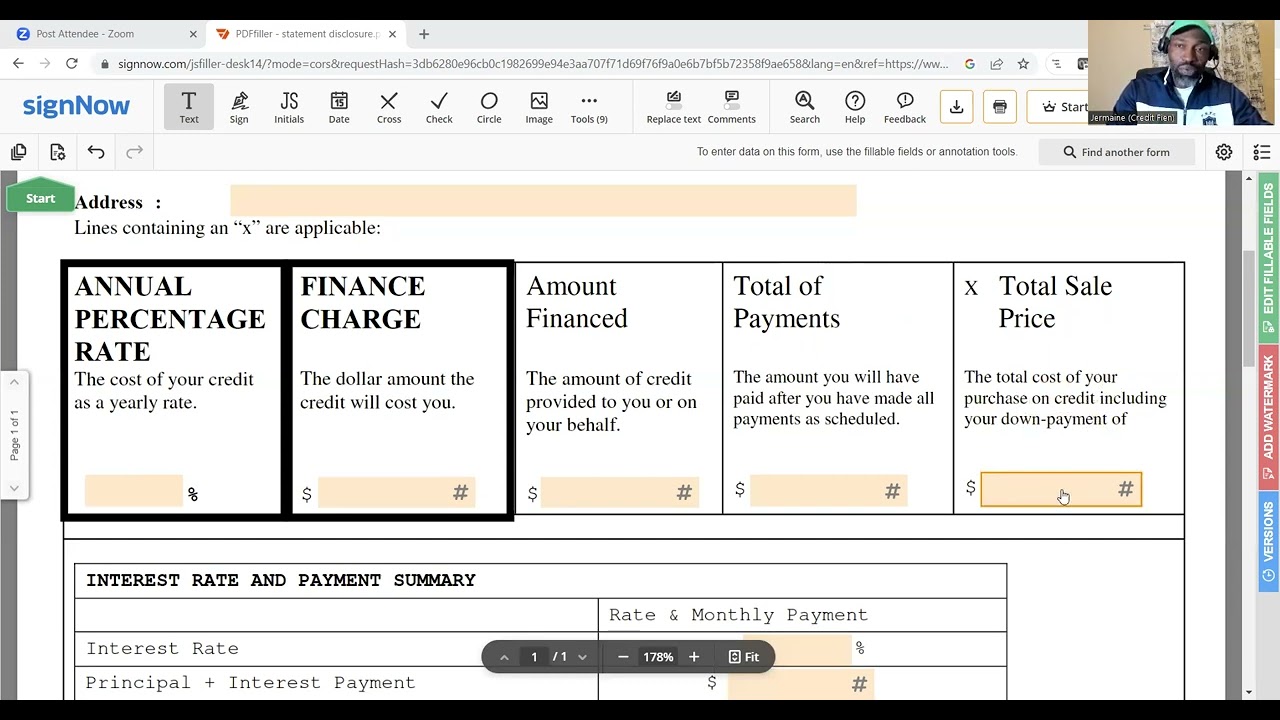Image resolution: width=1280 pixels, height=720 pixels.
Task: Open Edit Fillable Fields side tab
Action: tap(1268, 258)
